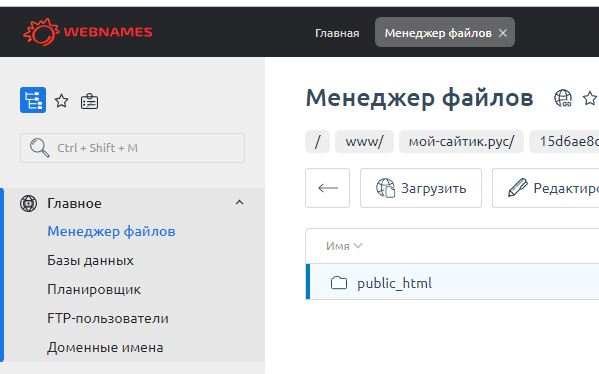Click the globe icon next to page title
Screen dimensions: 599x374
[x=563, y=98]
